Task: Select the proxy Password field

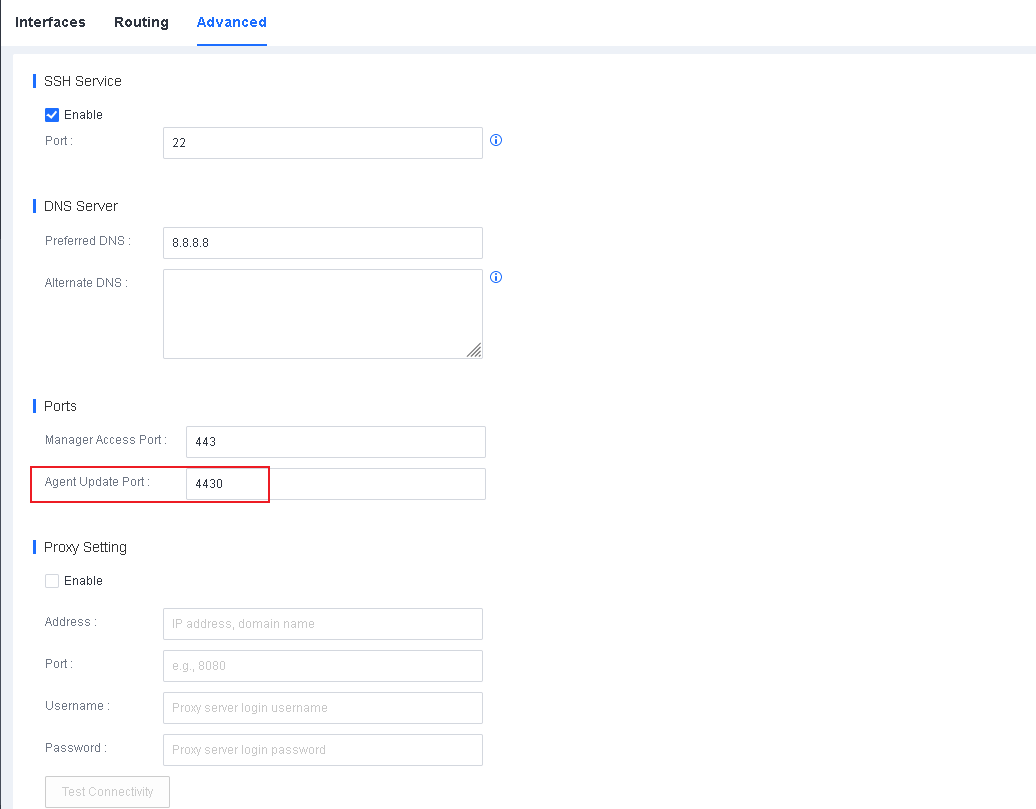Action: pos(322,750)
